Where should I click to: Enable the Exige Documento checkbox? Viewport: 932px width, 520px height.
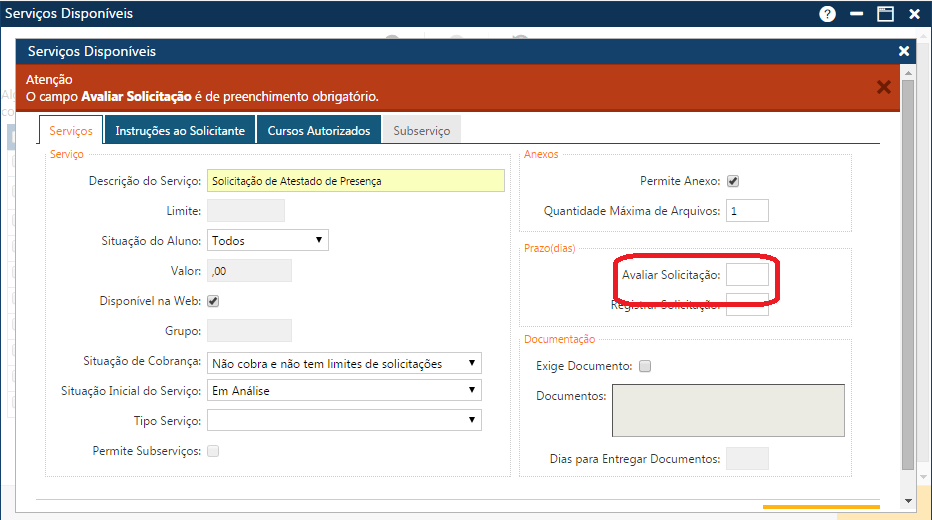click(645, 366)
